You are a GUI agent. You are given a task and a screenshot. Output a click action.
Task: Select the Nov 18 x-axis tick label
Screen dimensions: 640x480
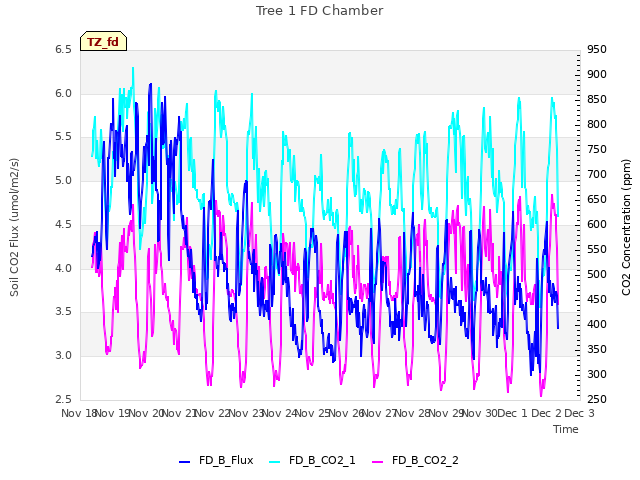[x=79, y=413]
